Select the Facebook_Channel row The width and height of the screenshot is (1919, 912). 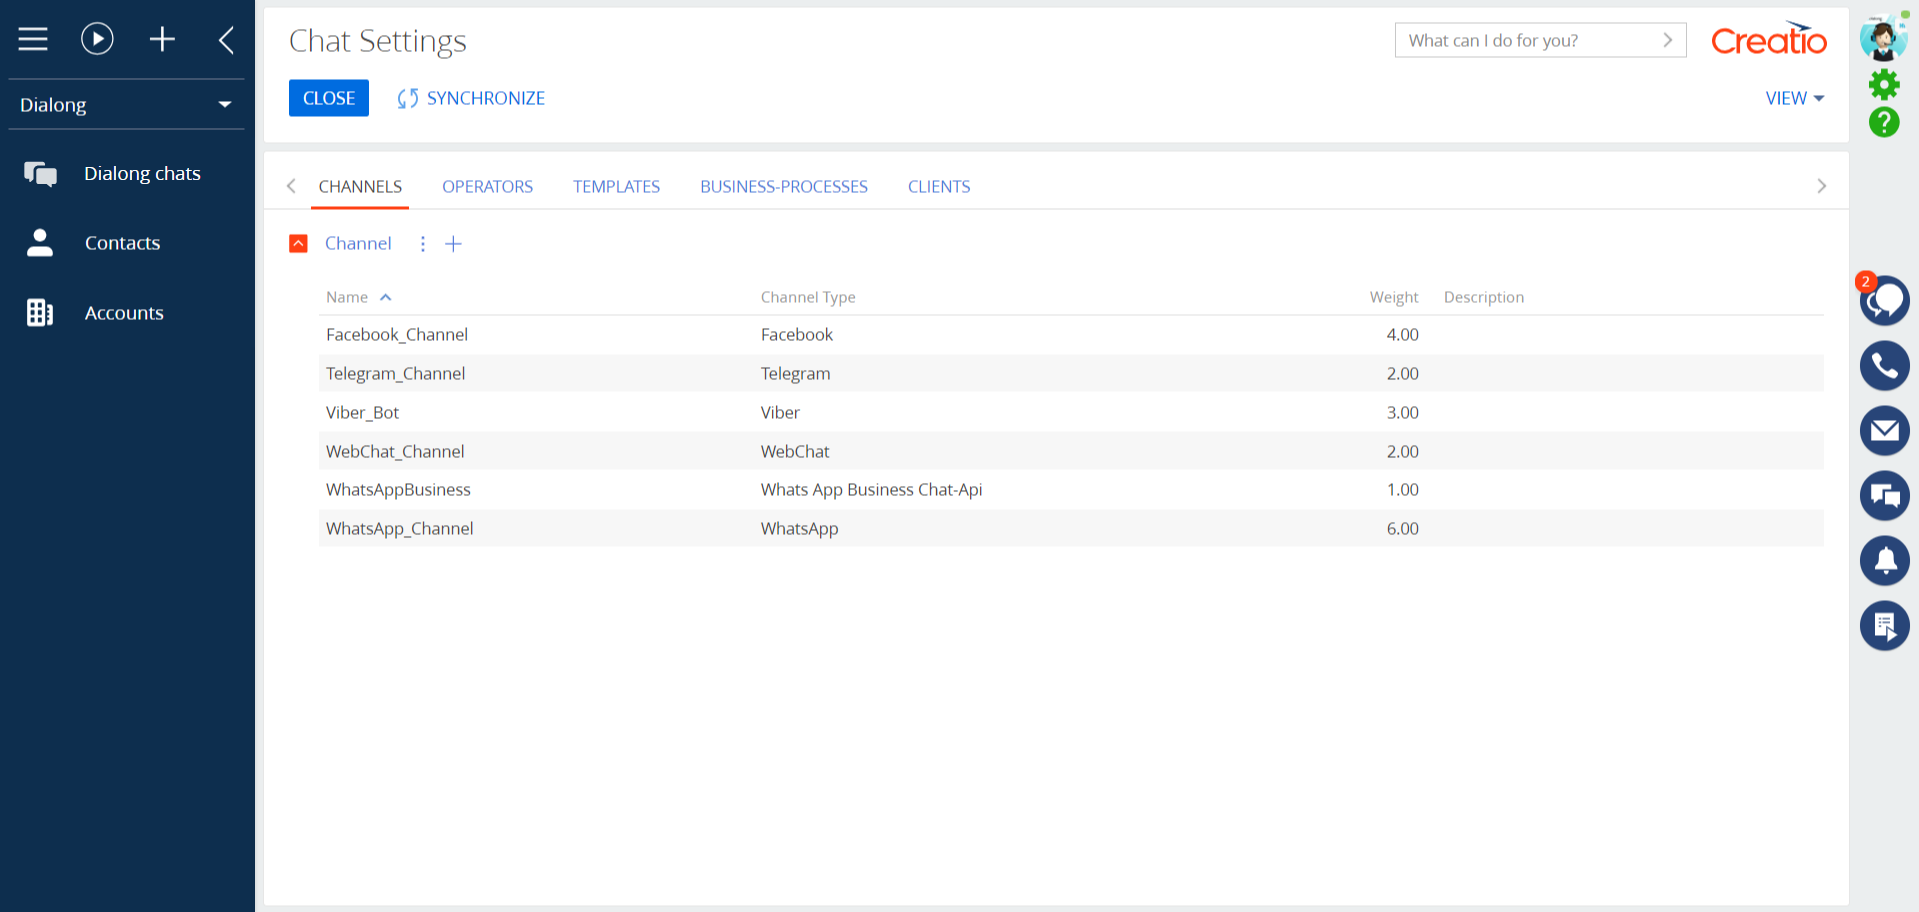[x=1071, y=335]
